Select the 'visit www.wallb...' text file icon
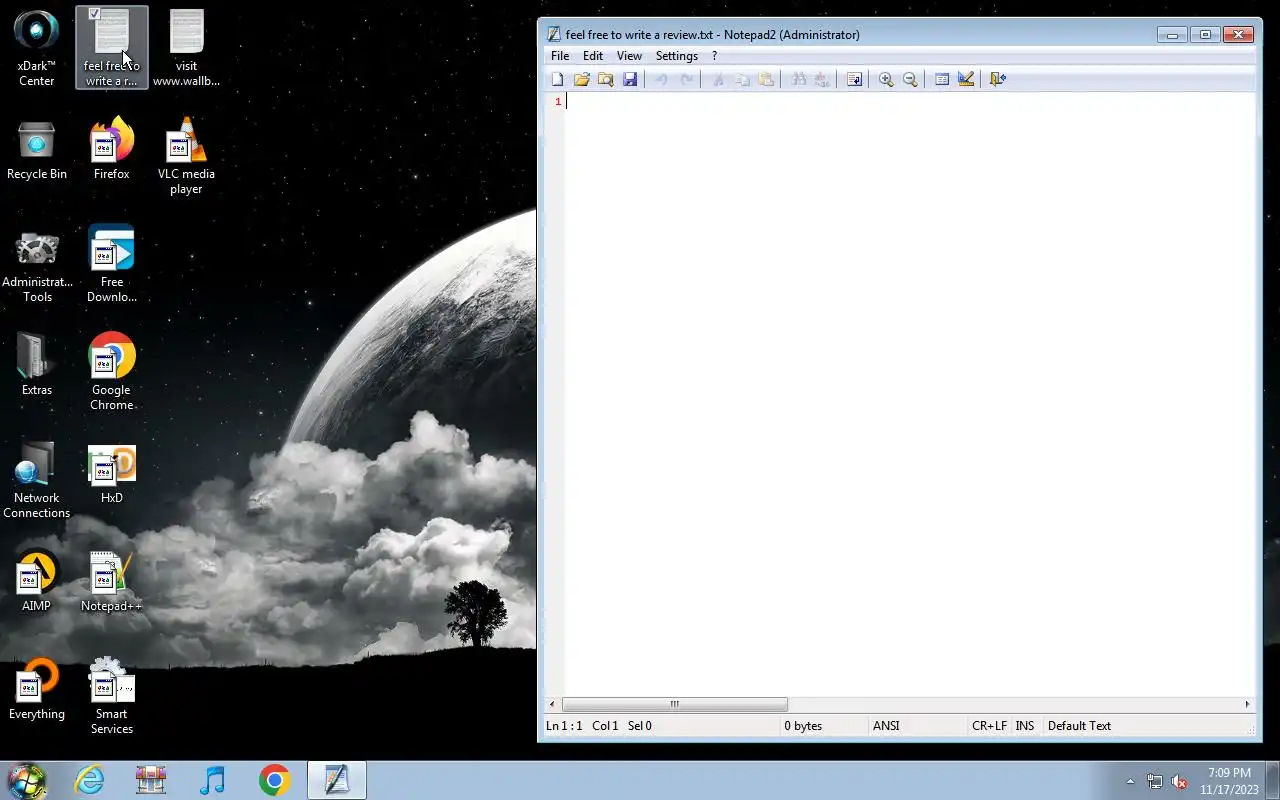Viewport: 1280px width, 800px height. point(186,48)
